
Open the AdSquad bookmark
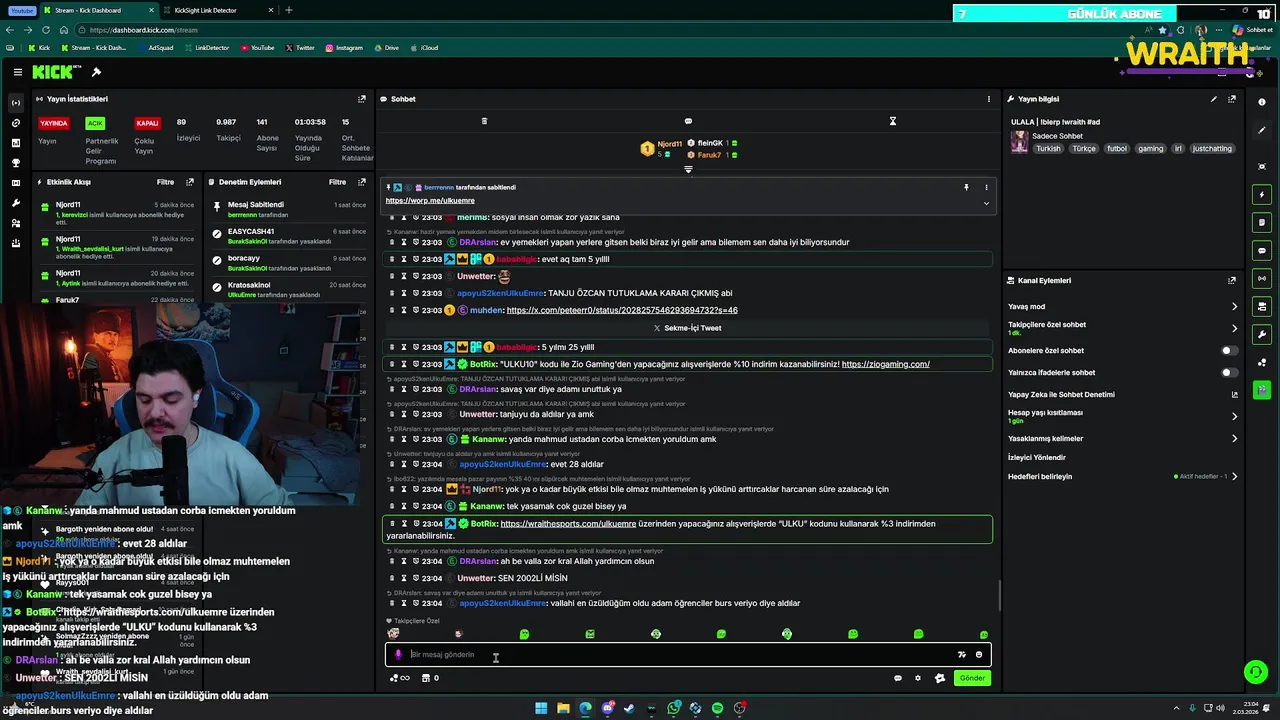(x=155, y=48)
